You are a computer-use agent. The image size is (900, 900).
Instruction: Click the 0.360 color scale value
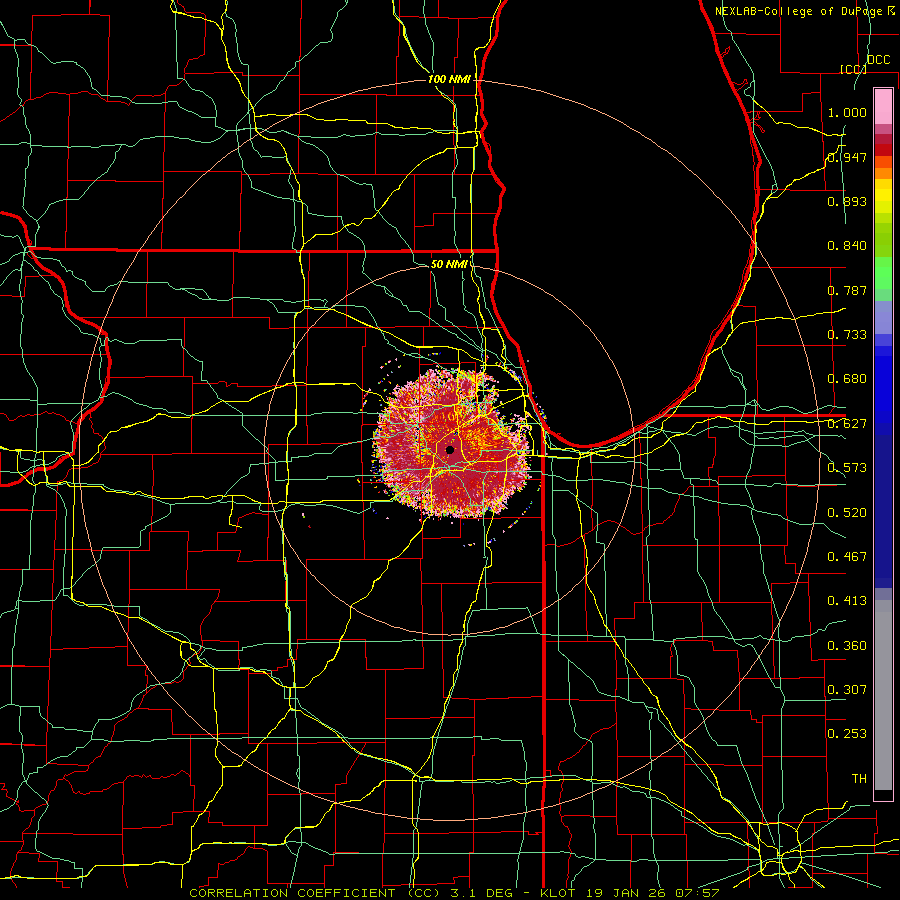click(x=847, y=646)
